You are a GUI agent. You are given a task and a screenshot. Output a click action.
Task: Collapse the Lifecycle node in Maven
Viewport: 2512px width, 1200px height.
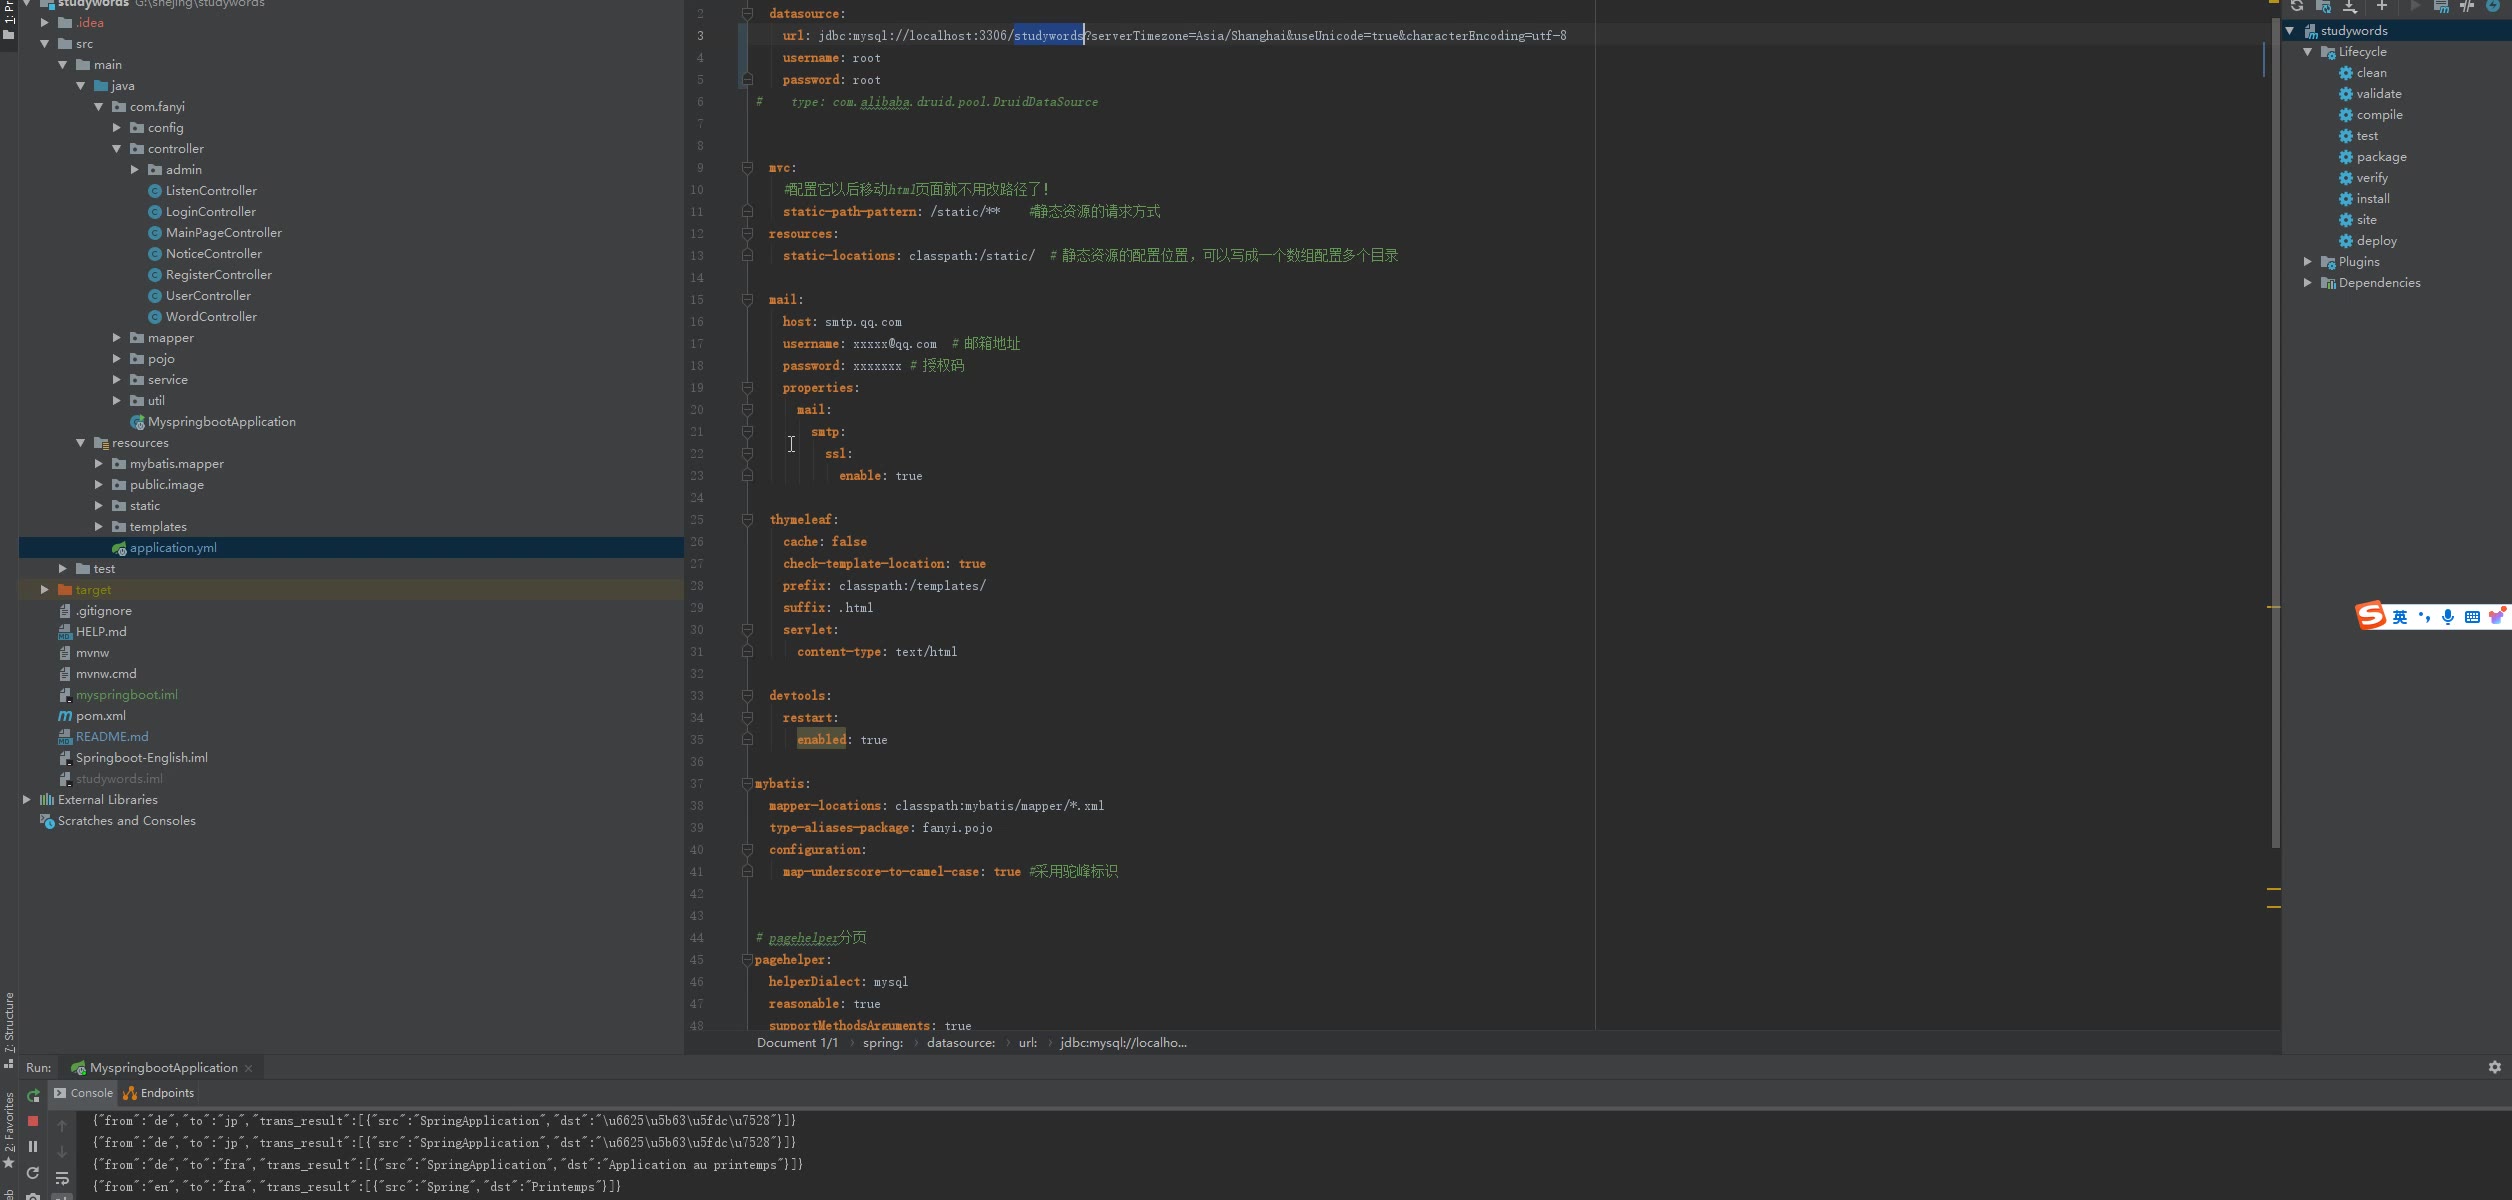2308,52
